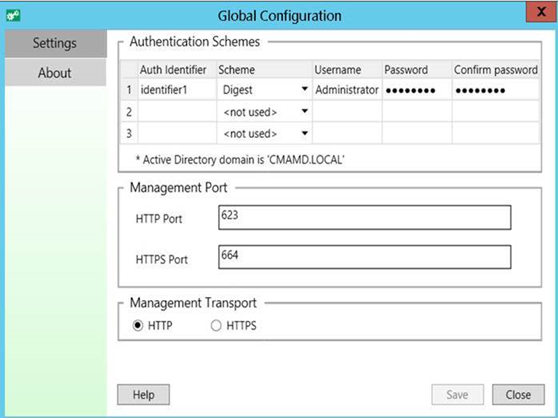Select the HTTP transport radio button
The height and width of the screenshot is (418, 558).
point(138,326)
